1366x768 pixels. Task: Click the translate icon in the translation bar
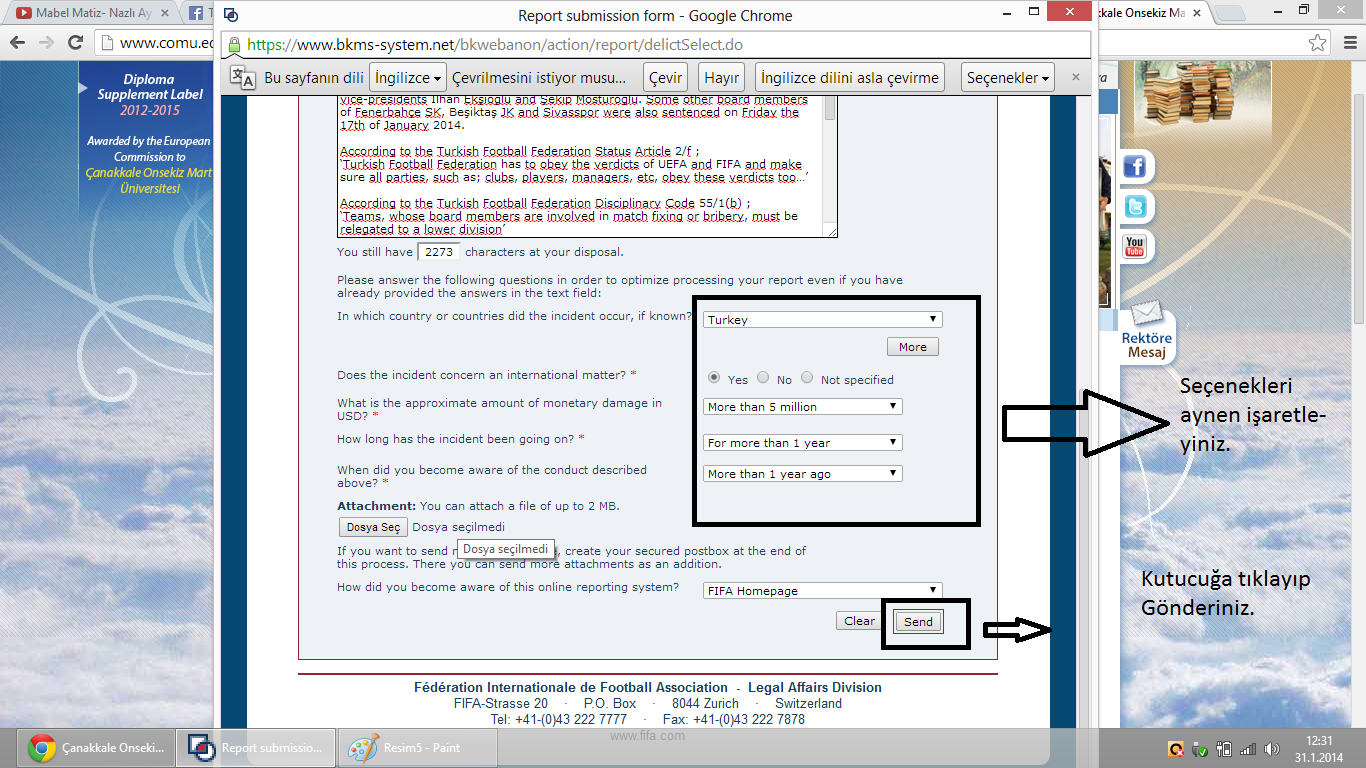243,78
